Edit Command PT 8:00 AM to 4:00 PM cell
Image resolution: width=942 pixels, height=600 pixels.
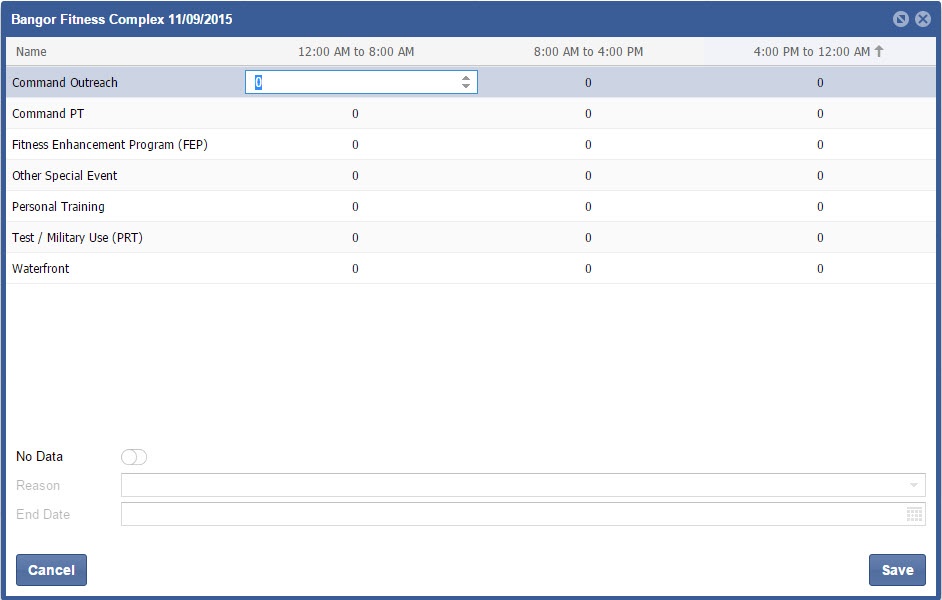click(588, 114)
